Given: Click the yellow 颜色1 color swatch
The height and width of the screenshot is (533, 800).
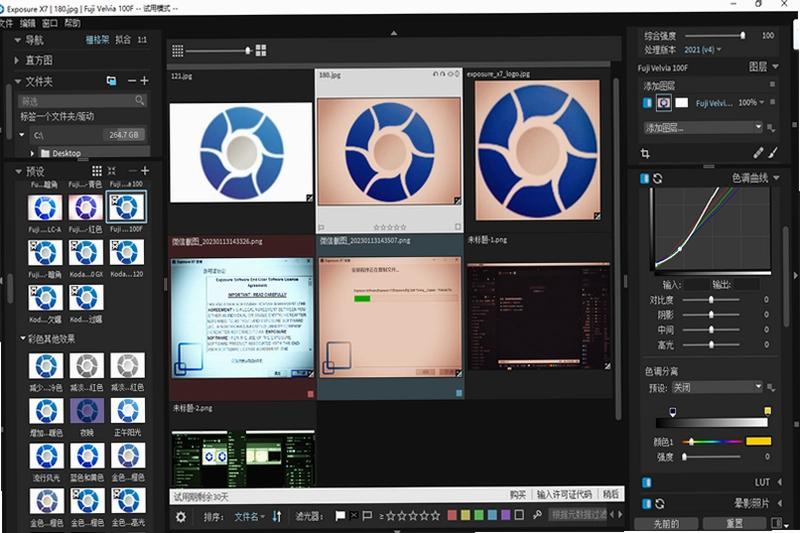Looking at the screenshot, I should click(758, 441).
